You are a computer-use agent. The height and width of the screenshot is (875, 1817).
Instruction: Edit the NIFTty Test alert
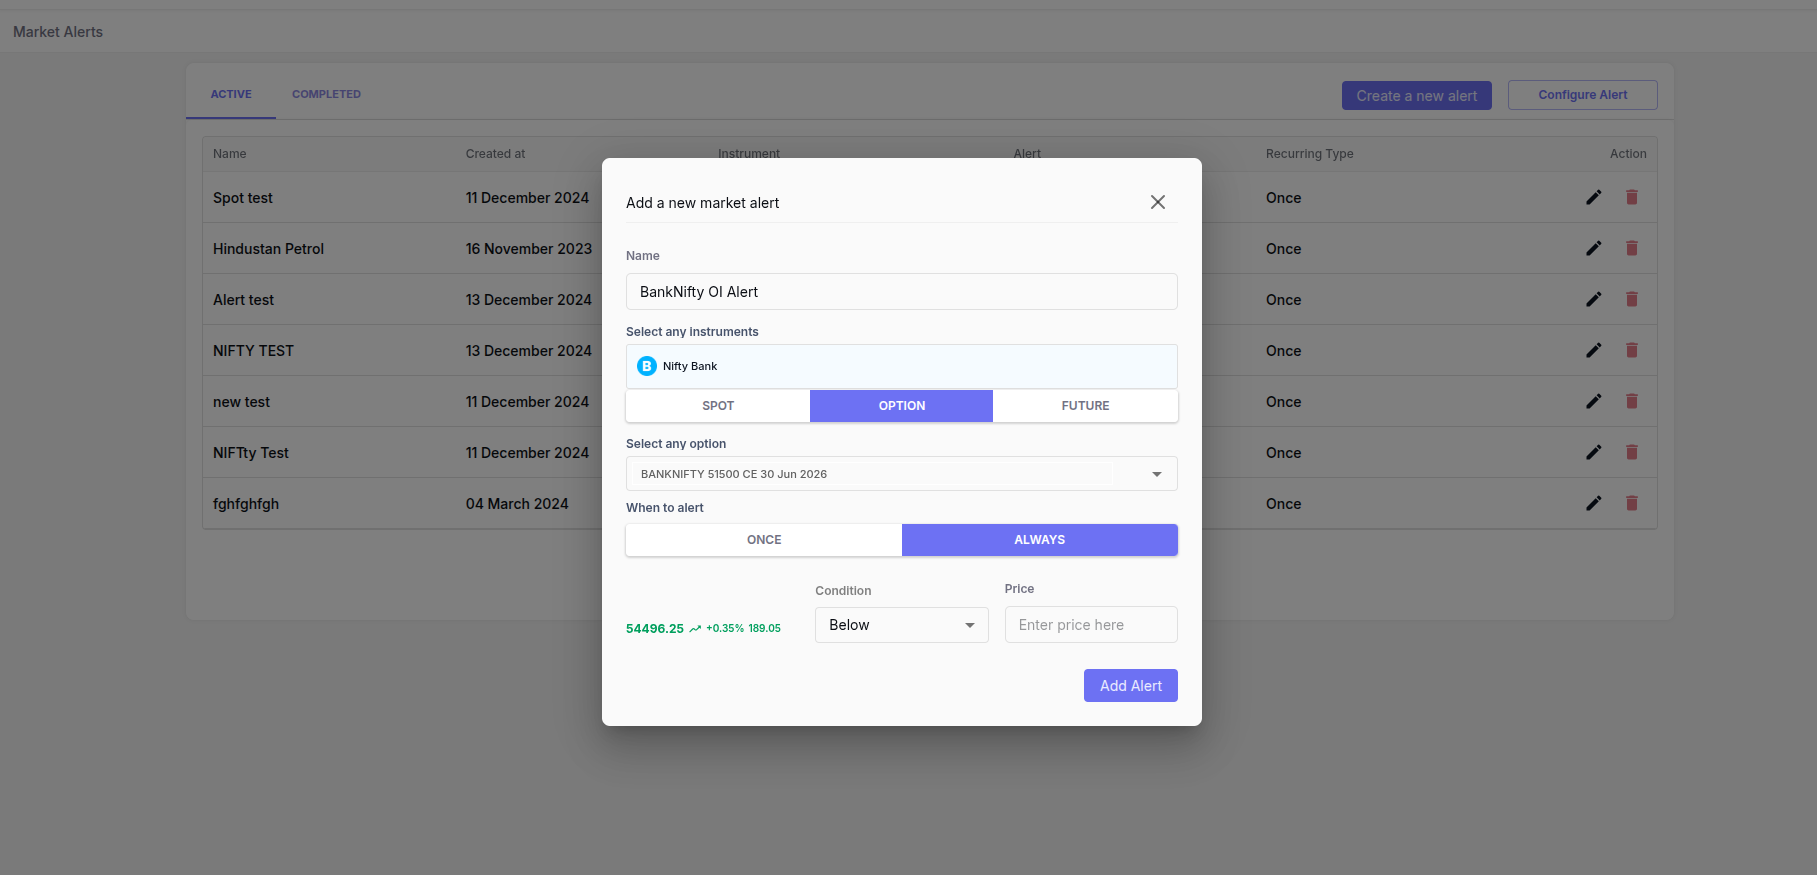coord(1594,452)
